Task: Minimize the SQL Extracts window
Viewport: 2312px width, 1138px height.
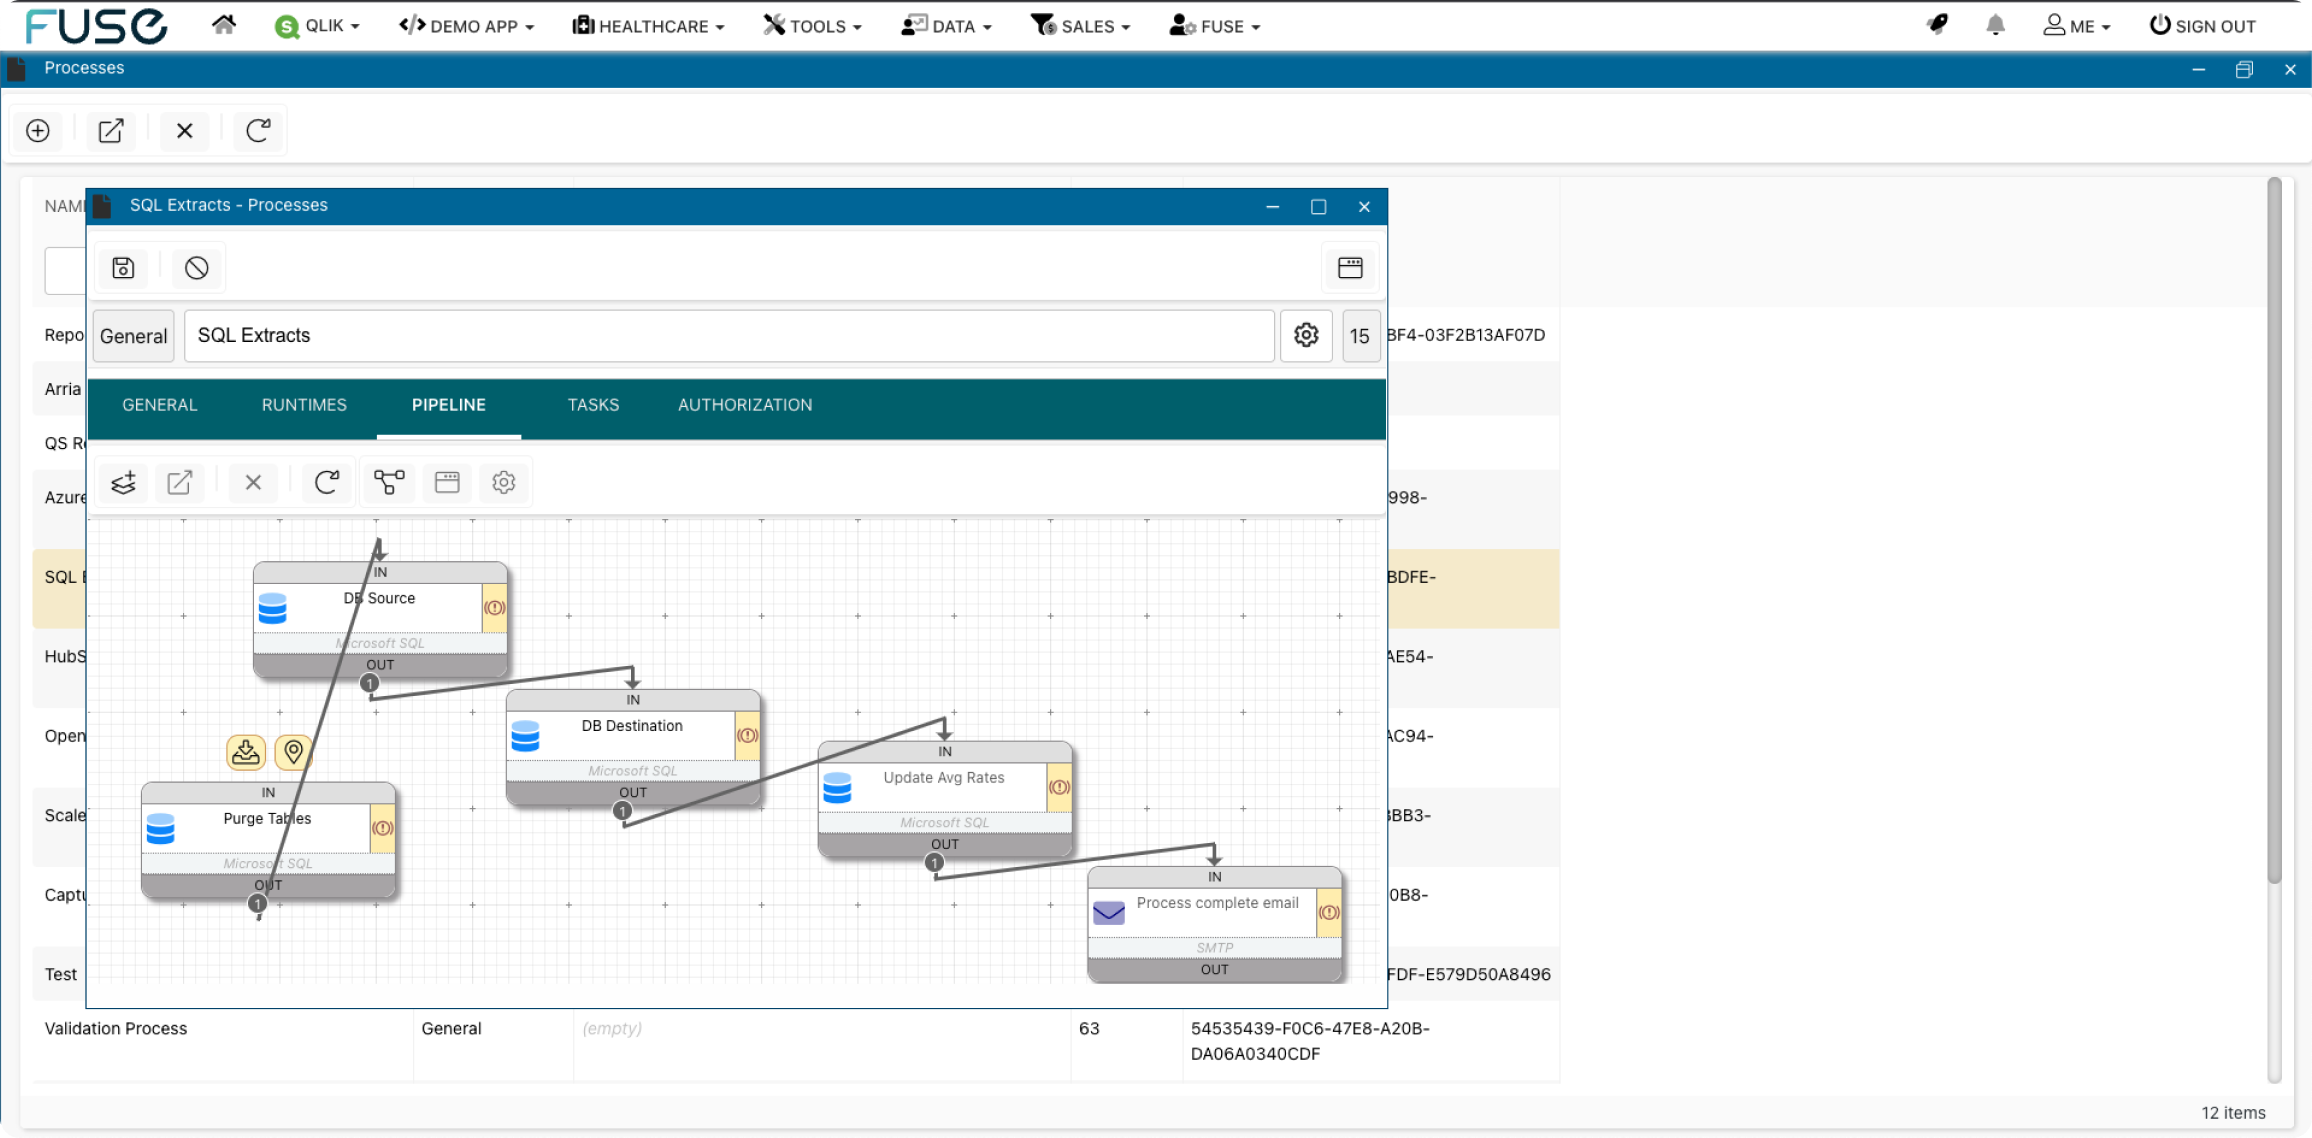Action: tap(1272, 207)
